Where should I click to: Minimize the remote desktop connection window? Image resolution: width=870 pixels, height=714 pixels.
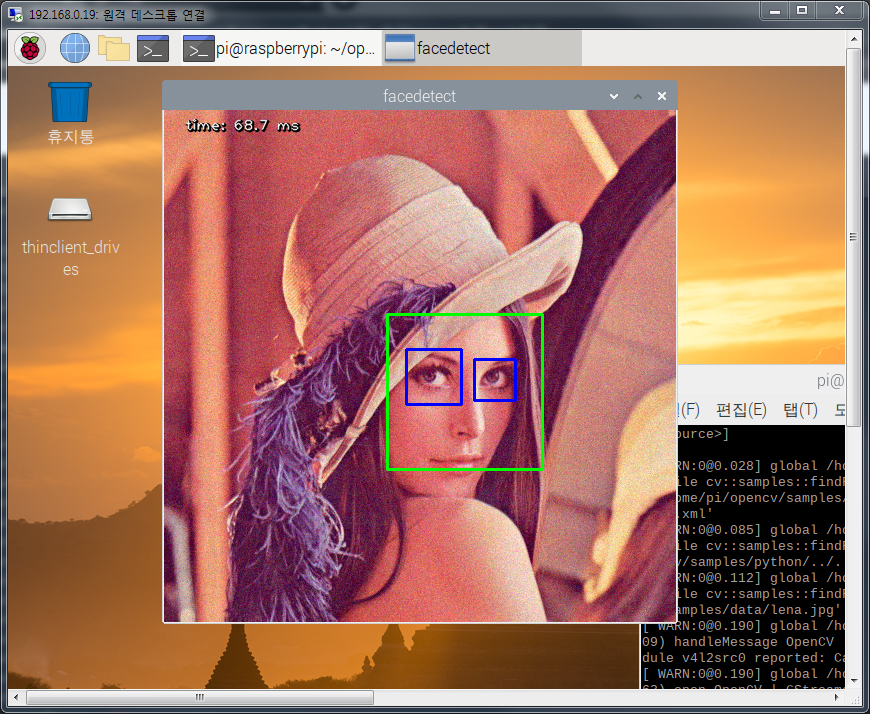pyautogui.click(x=775, y=11)
